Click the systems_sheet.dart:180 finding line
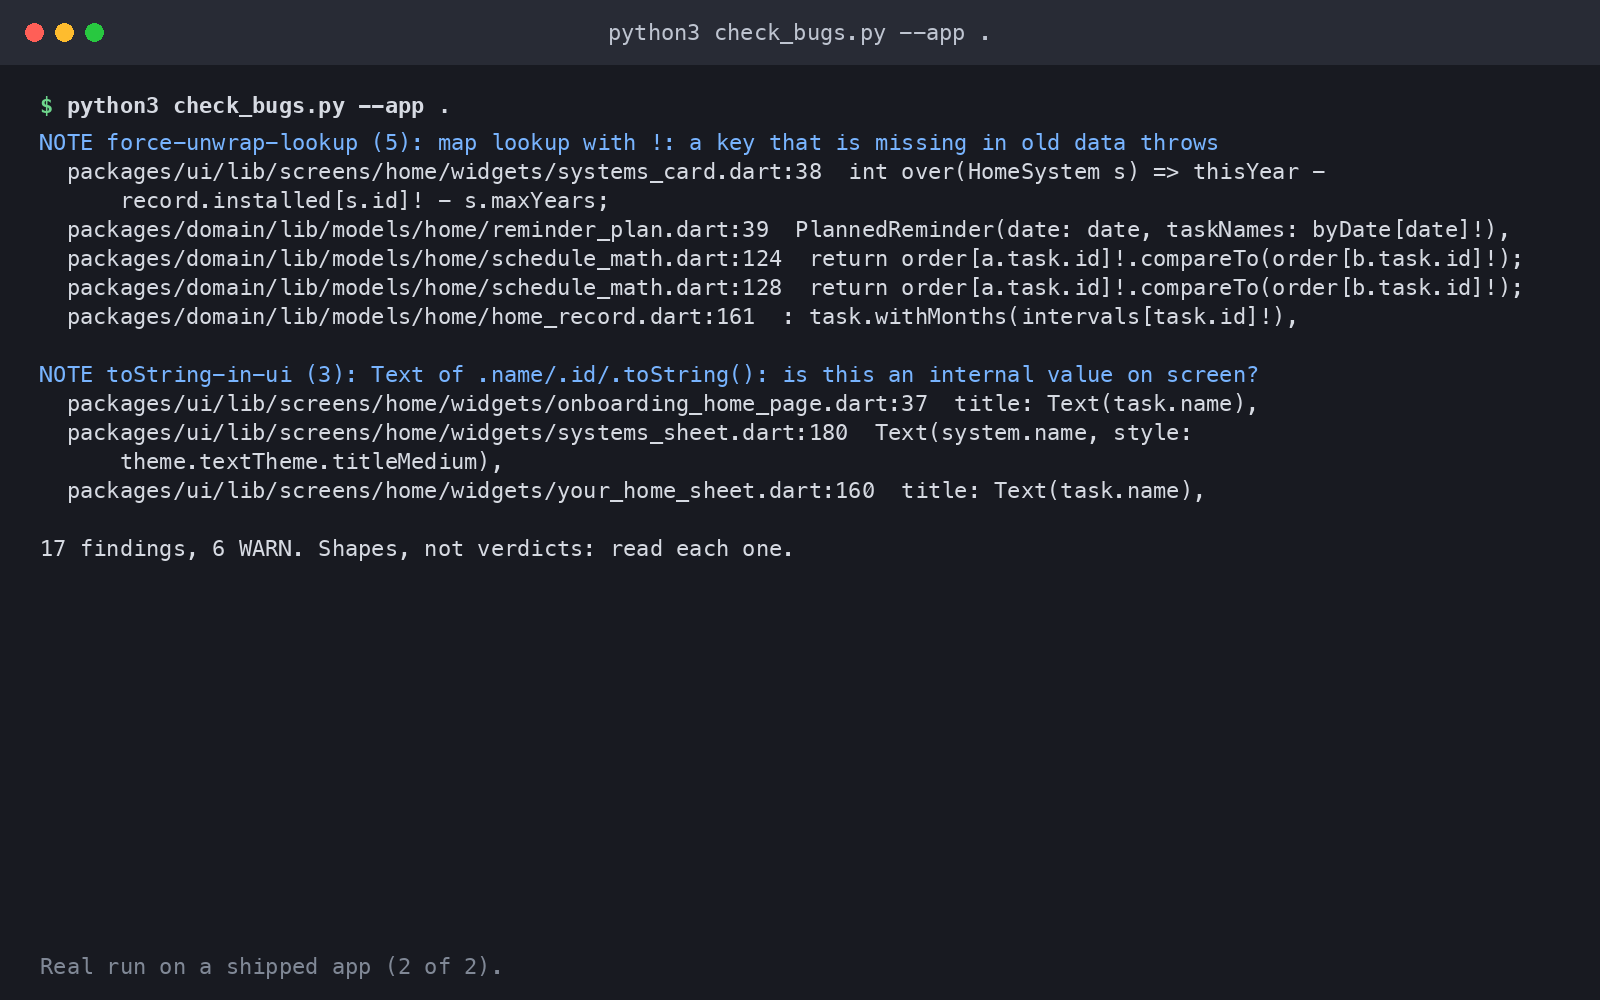 tap(629, 433)
